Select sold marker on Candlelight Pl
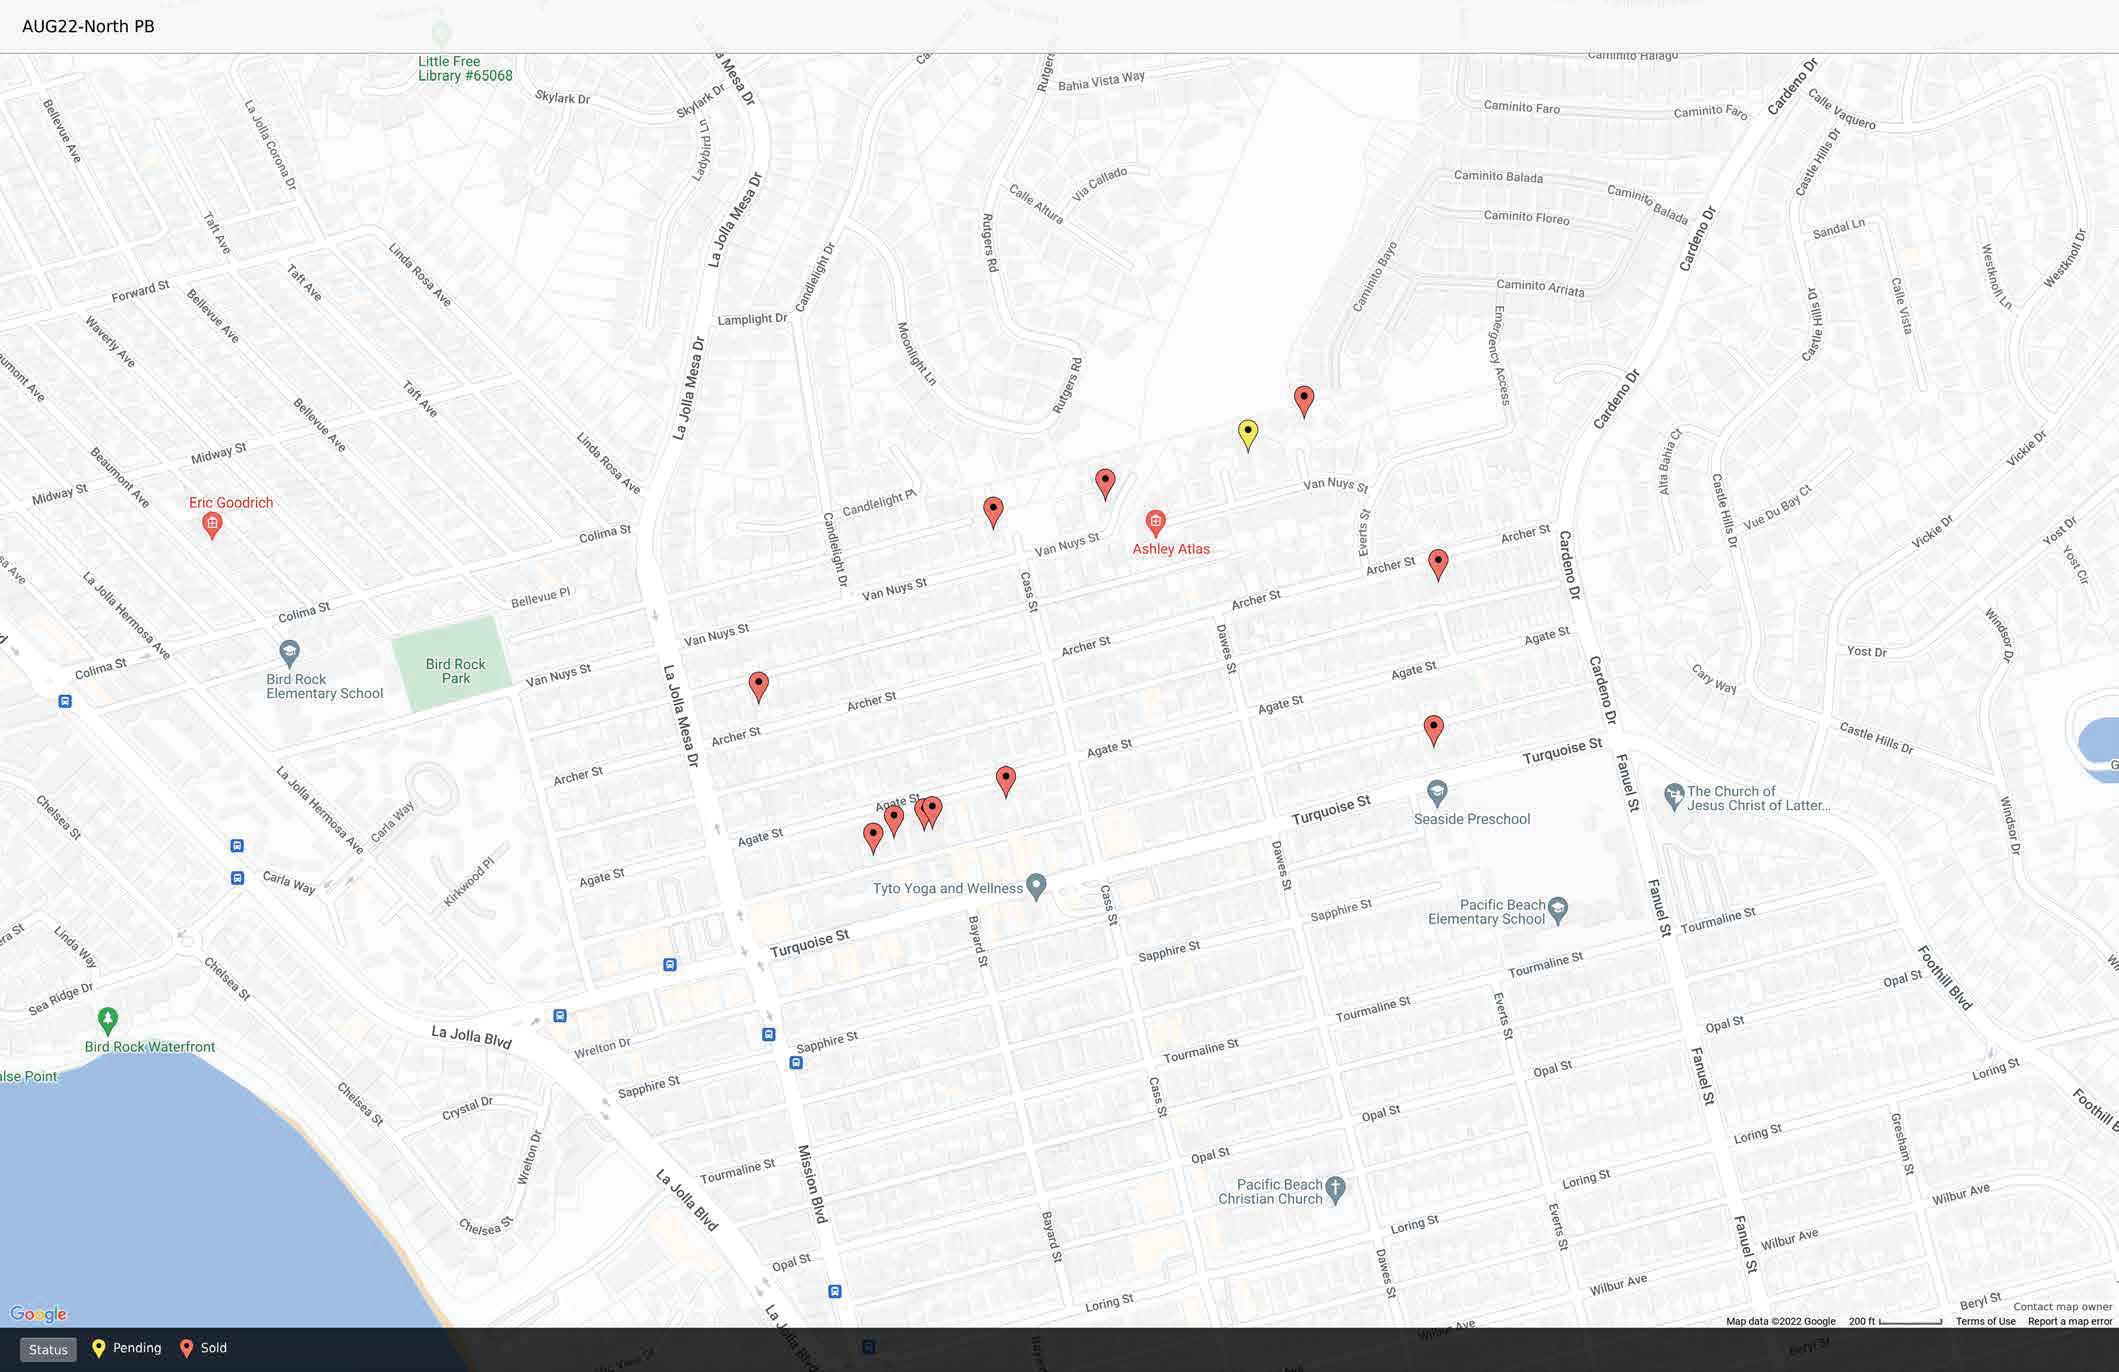 coord(993,511)
